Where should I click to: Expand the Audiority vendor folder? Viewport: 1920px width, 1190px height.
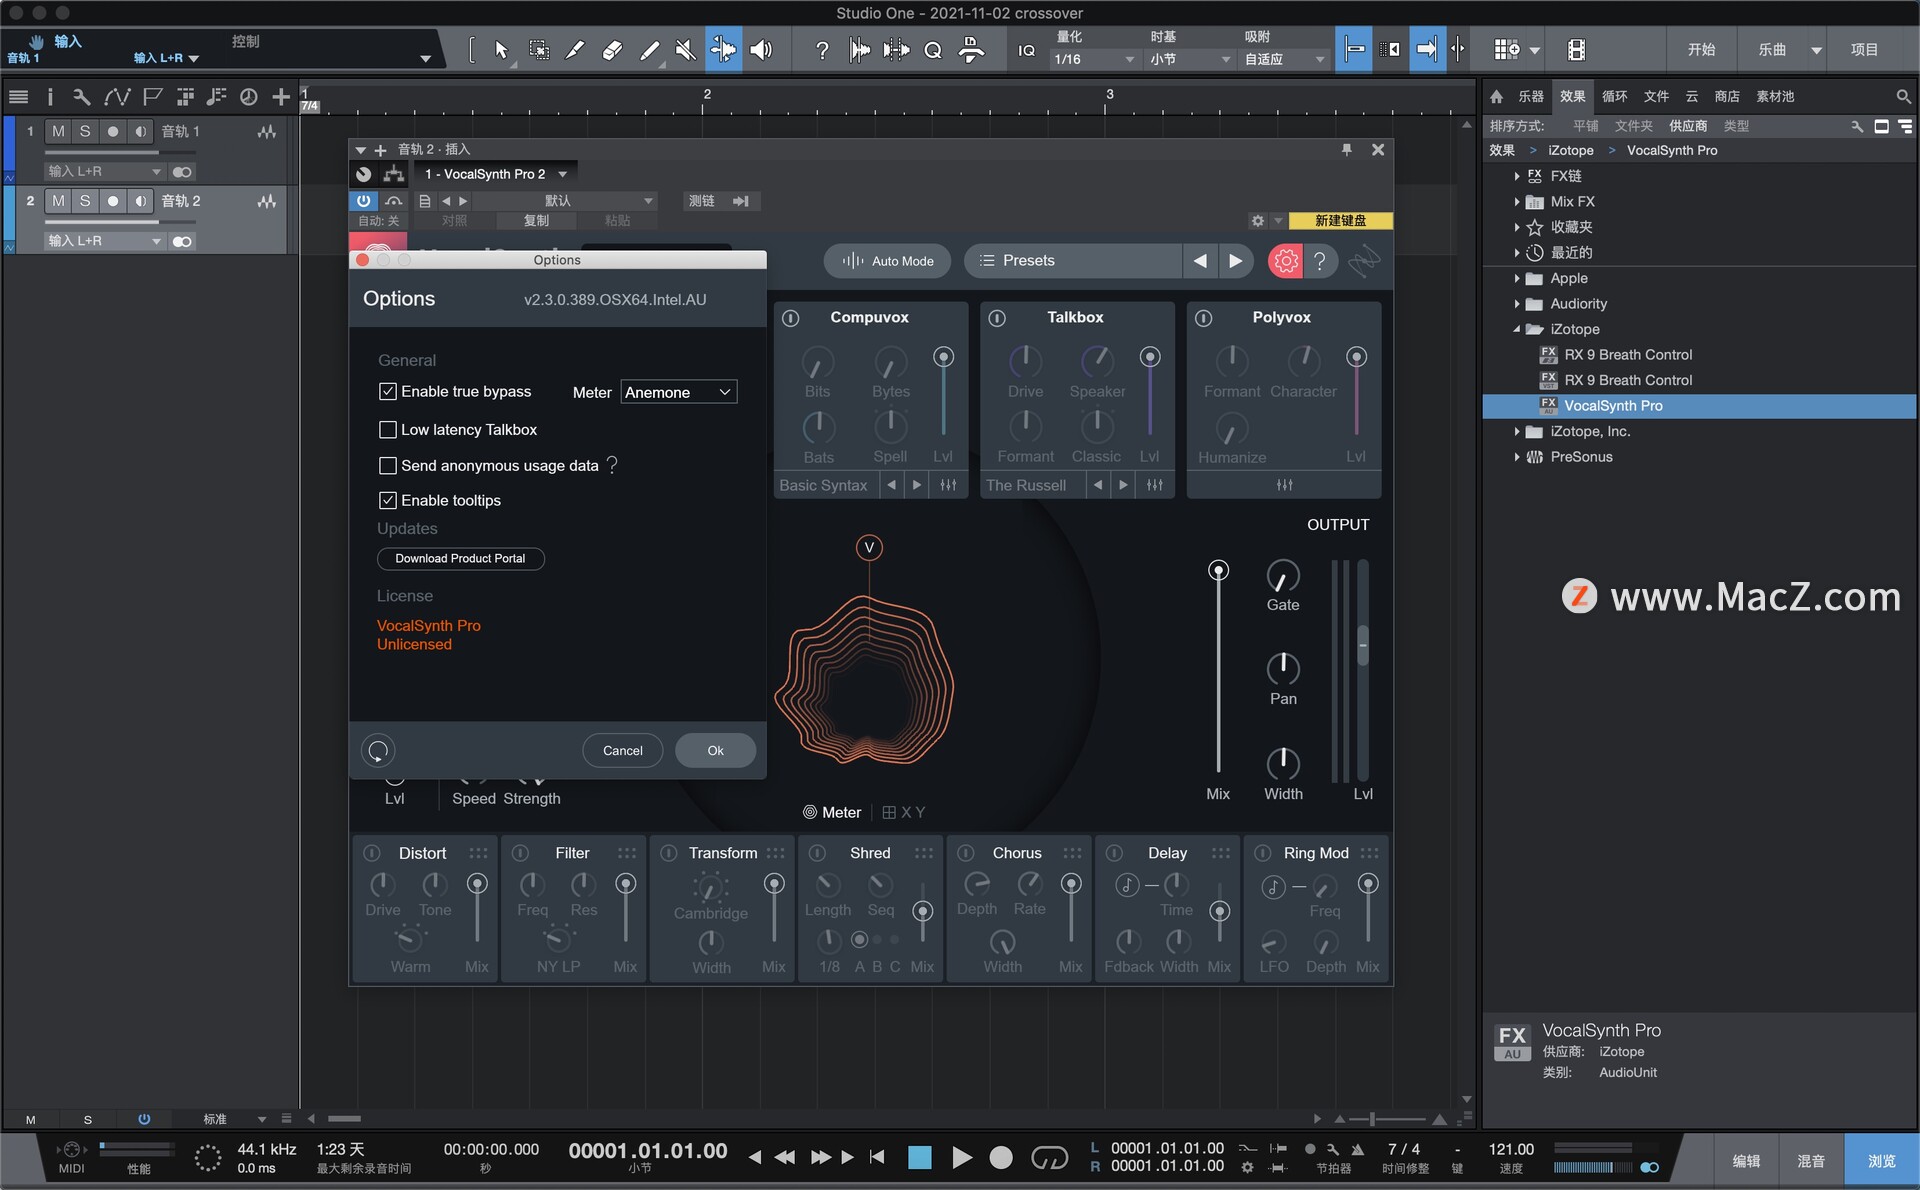pos(1516,304)
